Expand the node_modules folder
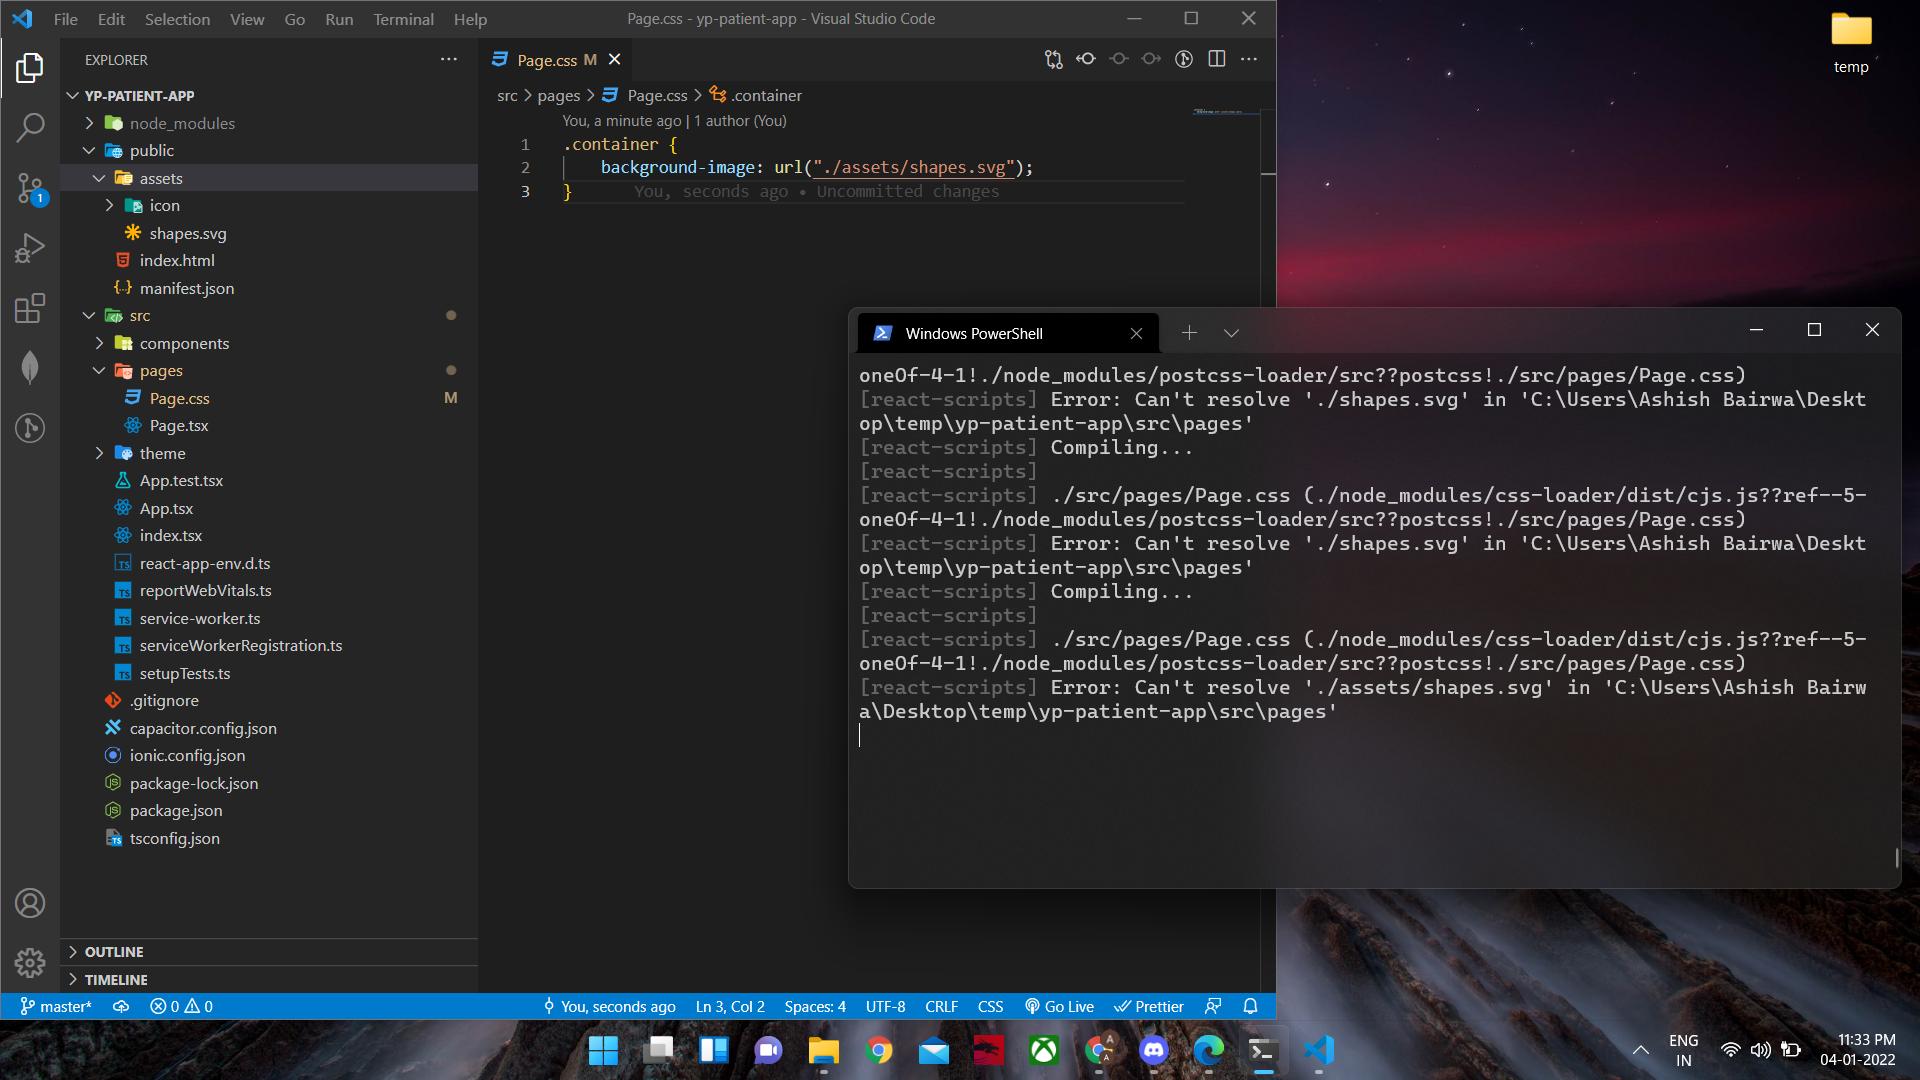 click(268, 123)
